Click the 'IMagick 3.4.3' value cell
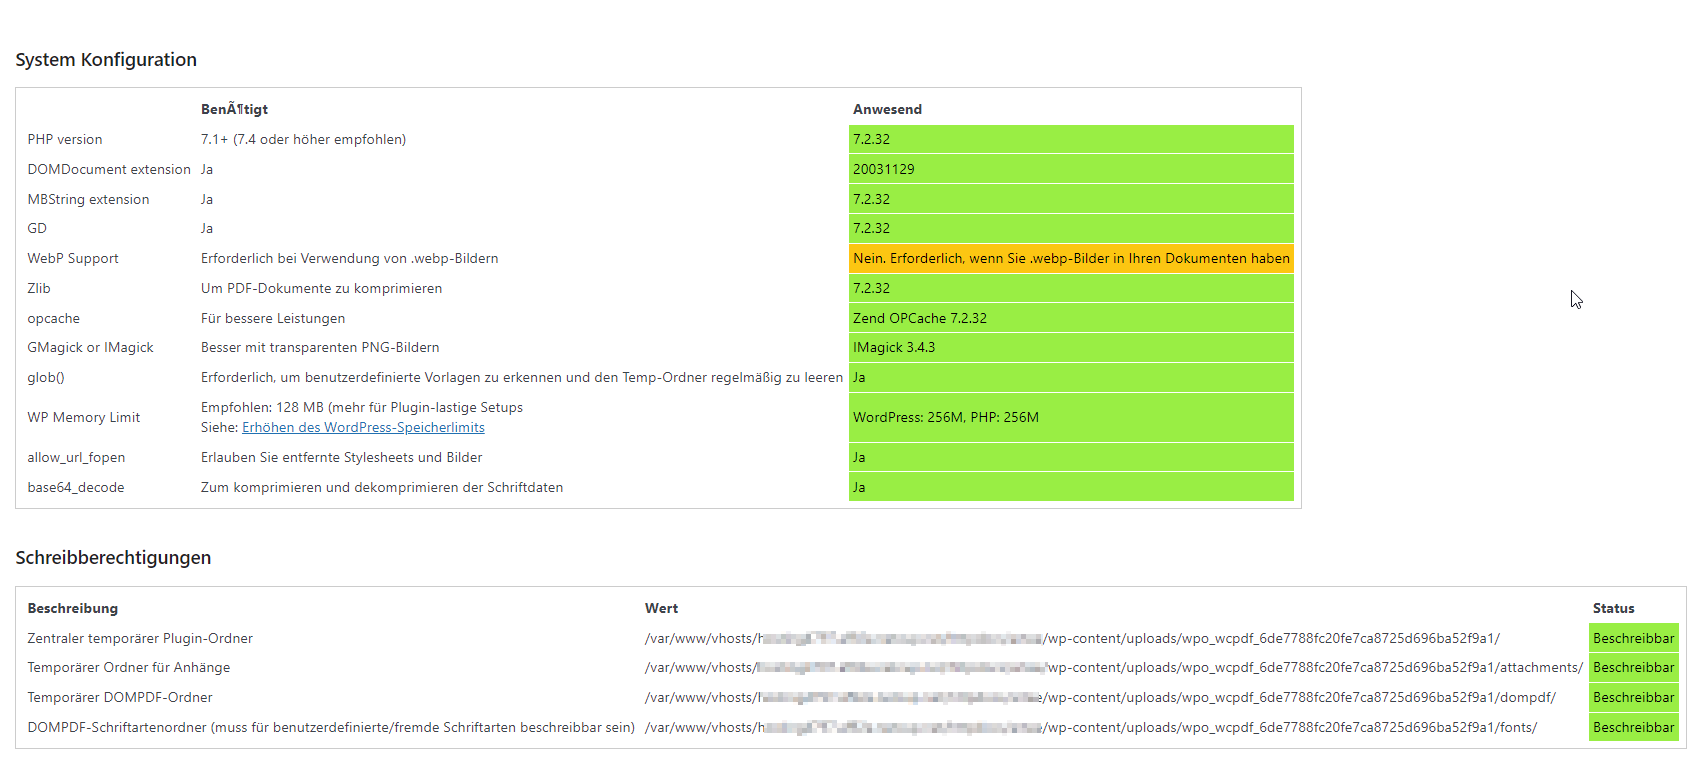1702x761 pixels. click(1071, 347)
